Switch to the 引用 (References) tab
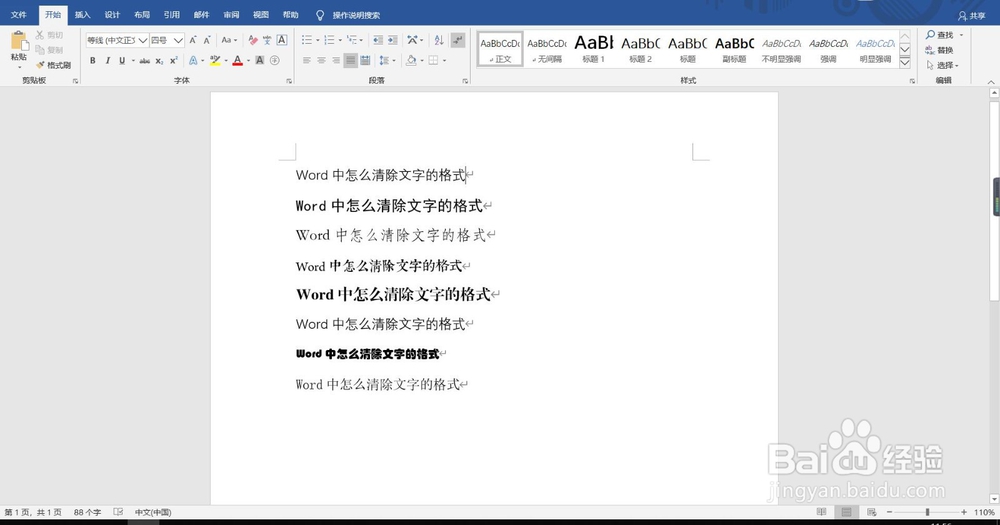The width and height of the screenshot is (1000, 525). tap(172, 15)
